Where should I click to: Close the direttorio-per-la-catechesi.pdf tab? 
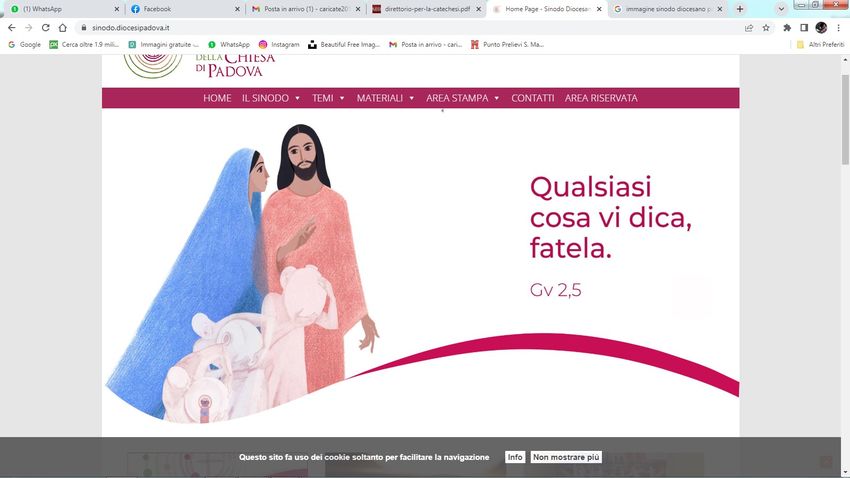point(478,9)
